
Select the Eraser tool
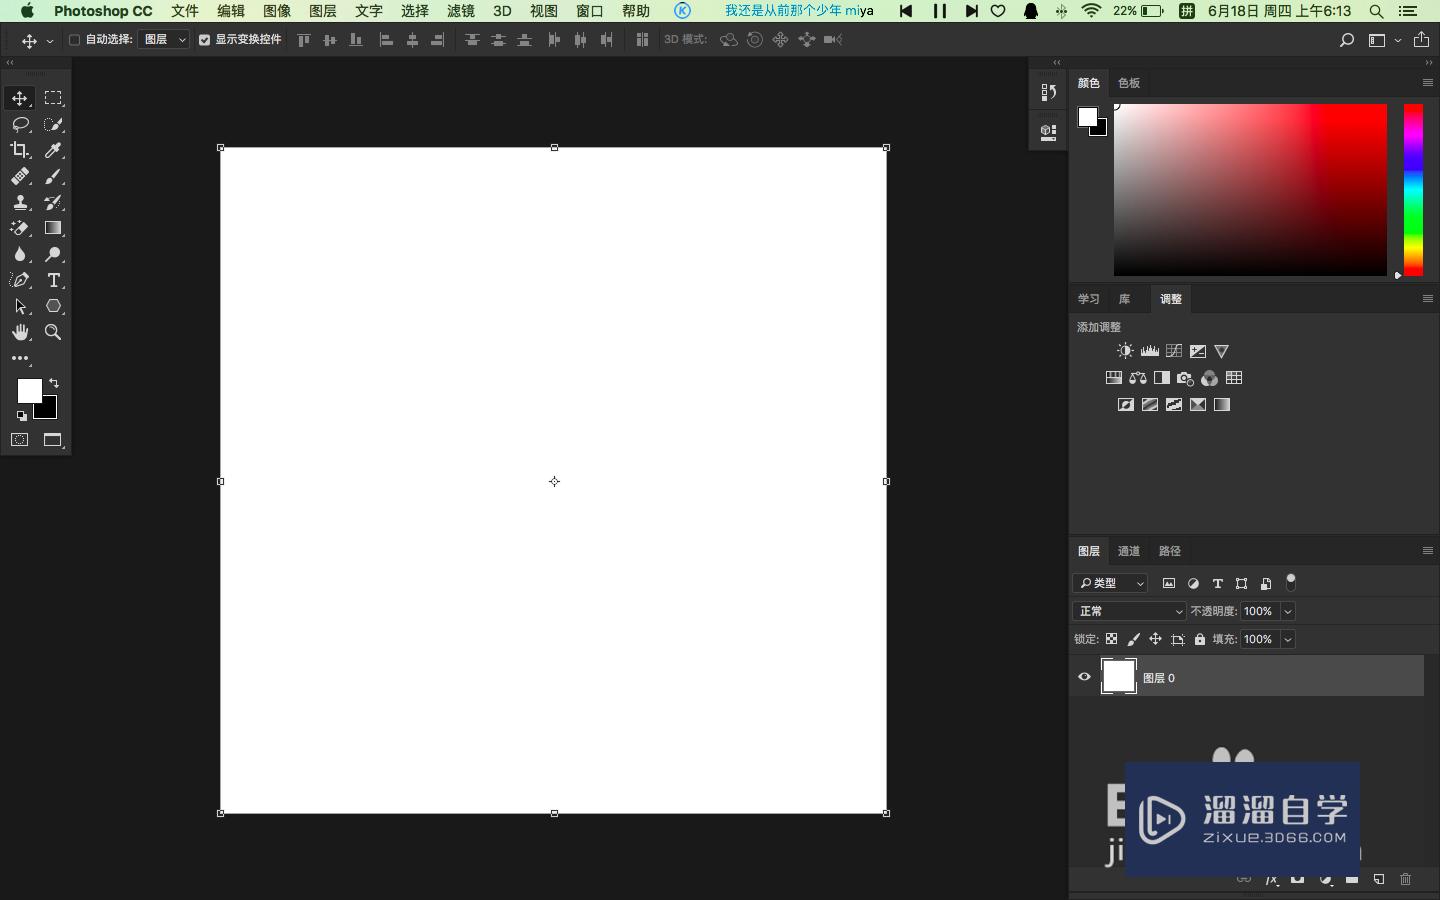click(20, 228)
